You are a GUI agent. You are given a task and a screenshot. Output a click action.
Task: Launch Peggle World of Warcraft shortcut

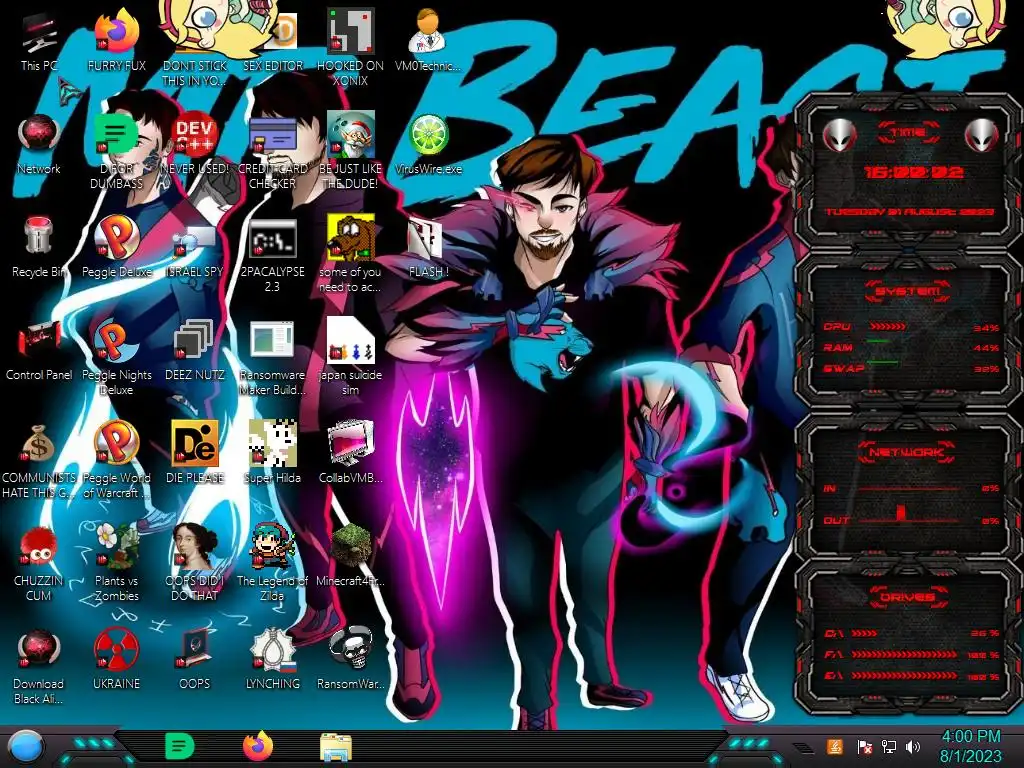(x=116, y=460)
